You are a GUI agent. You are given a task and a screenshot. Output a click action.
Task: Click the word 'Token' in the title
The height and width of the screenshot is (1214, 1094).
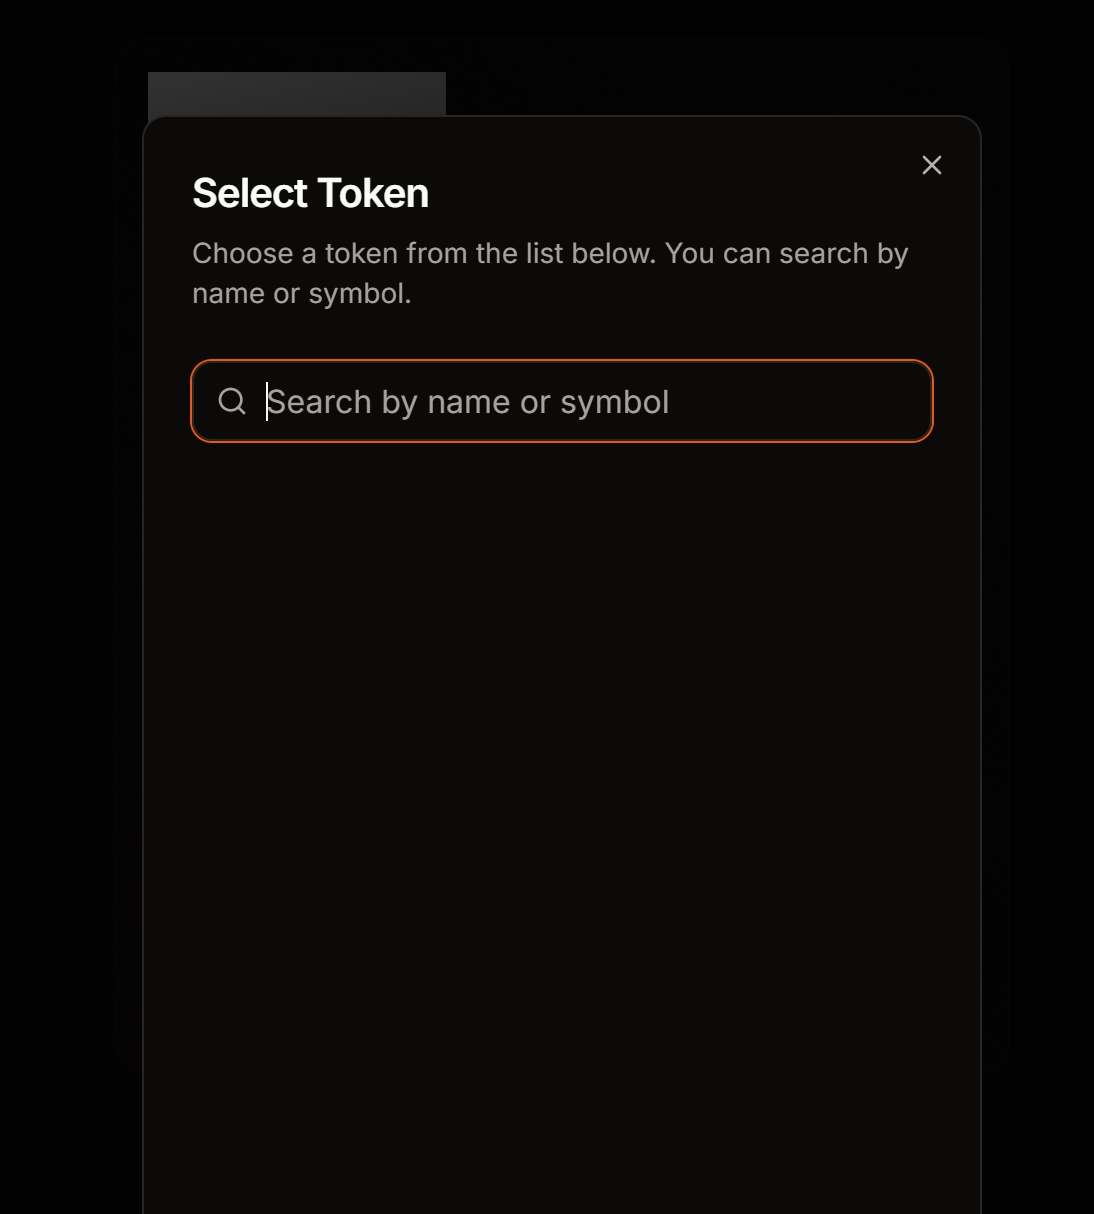pyautogui.click(x=372, y=193)
